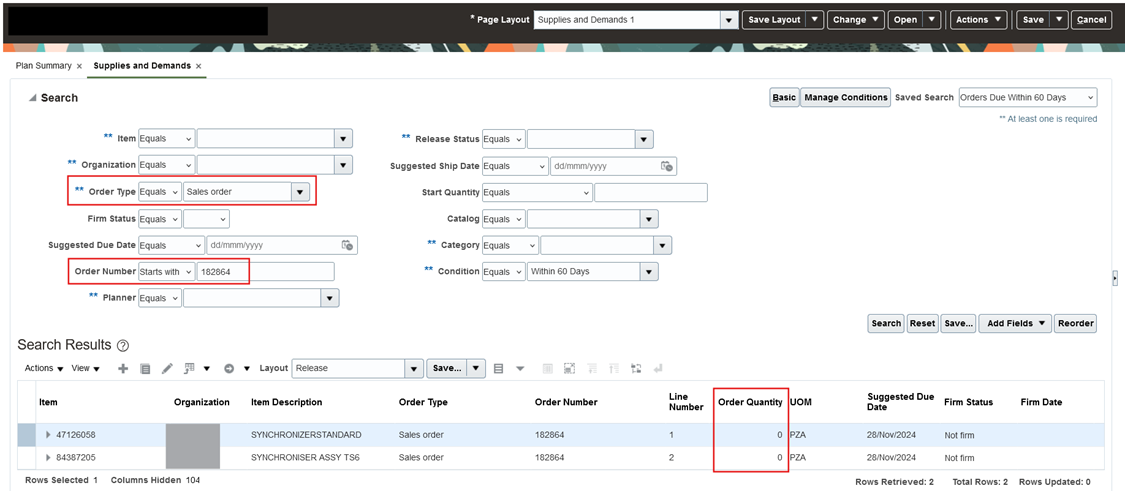Click SYNCHRONIZERSTANDARD description cell
Screen dimensions: 1125x491
[306, 435]
